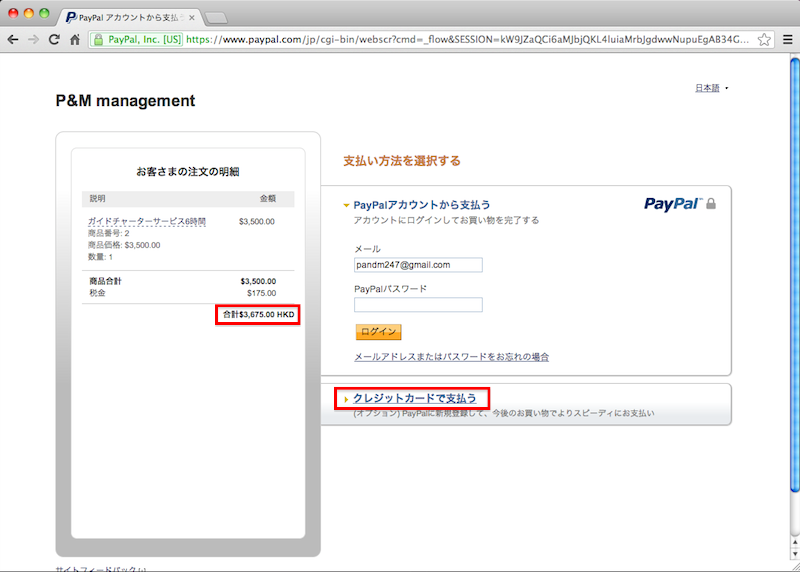Click the 支払い方法を選択する heading

click(x=402, y=161)
